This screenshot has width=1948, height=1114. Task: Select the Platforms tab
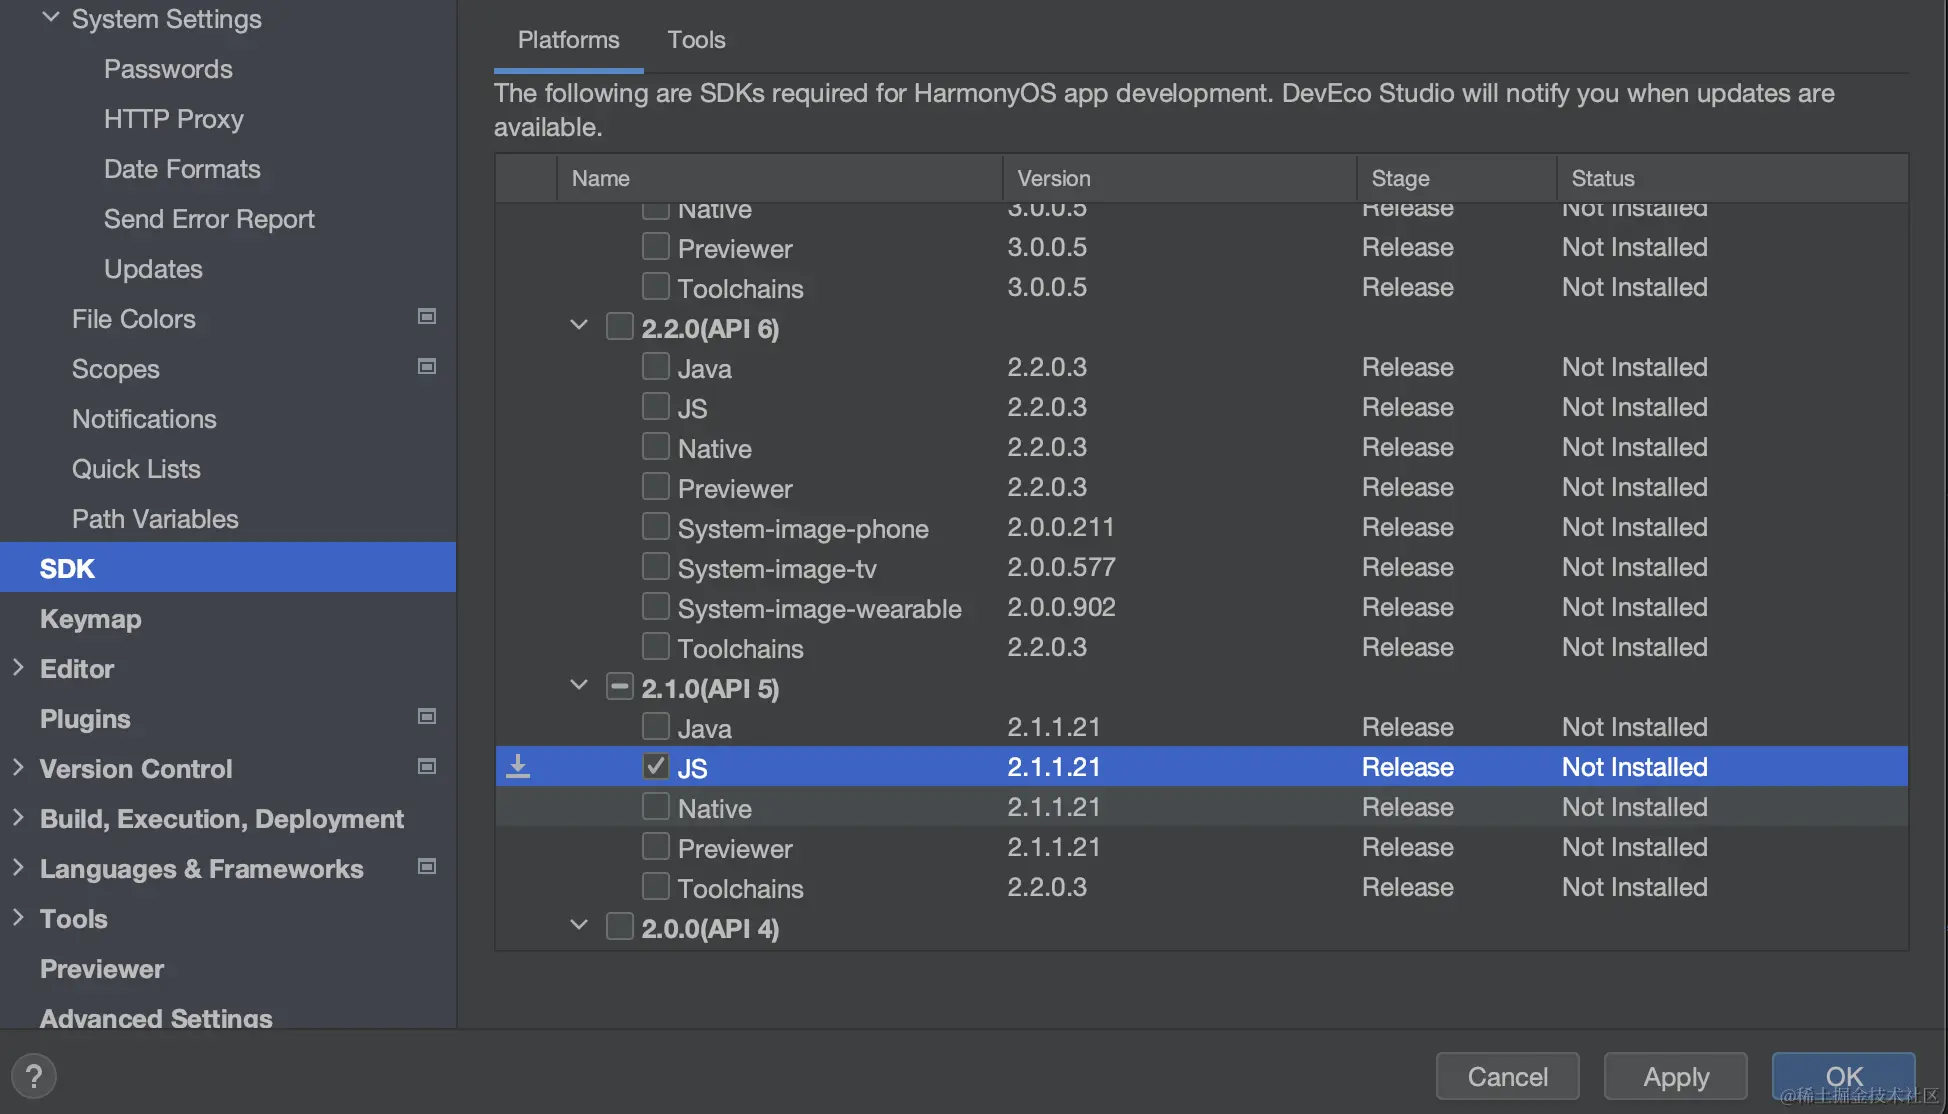click(x=568, y=40)
